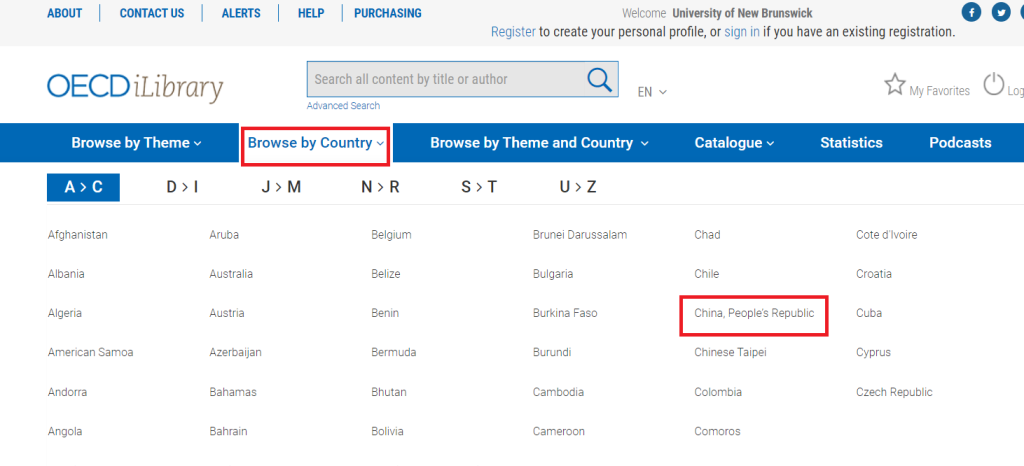Viewport: 1024px width, 466px height.
Task: Select Benin
Action: [385, 313]
